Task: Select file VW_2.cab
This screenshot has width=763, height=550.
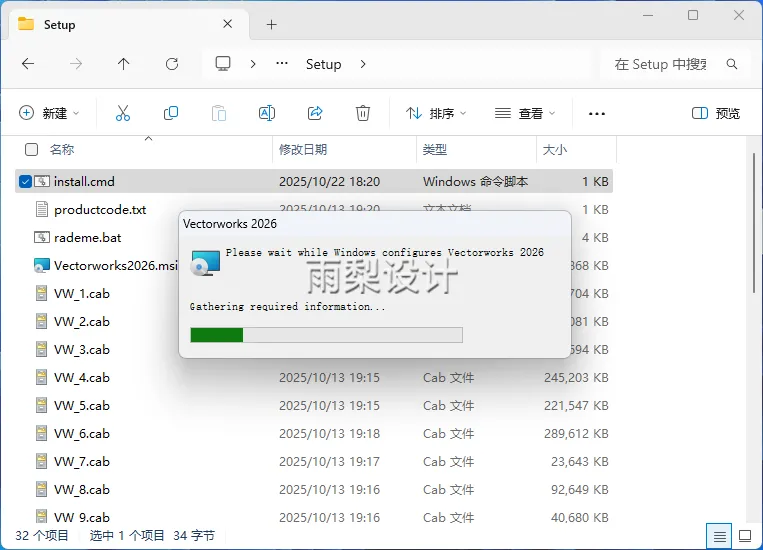Action: tap(82, 322)
